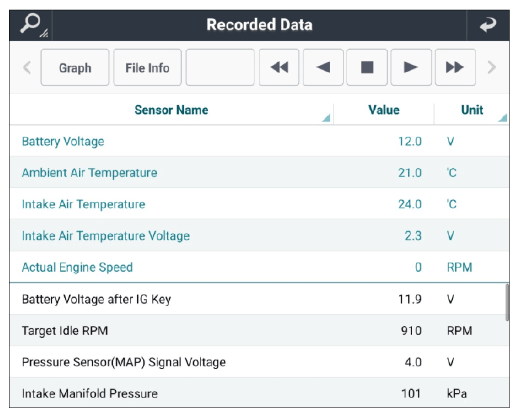Go to previous toolbar page chevron
This screenshot has width=519, height=417.
point(27,68)
